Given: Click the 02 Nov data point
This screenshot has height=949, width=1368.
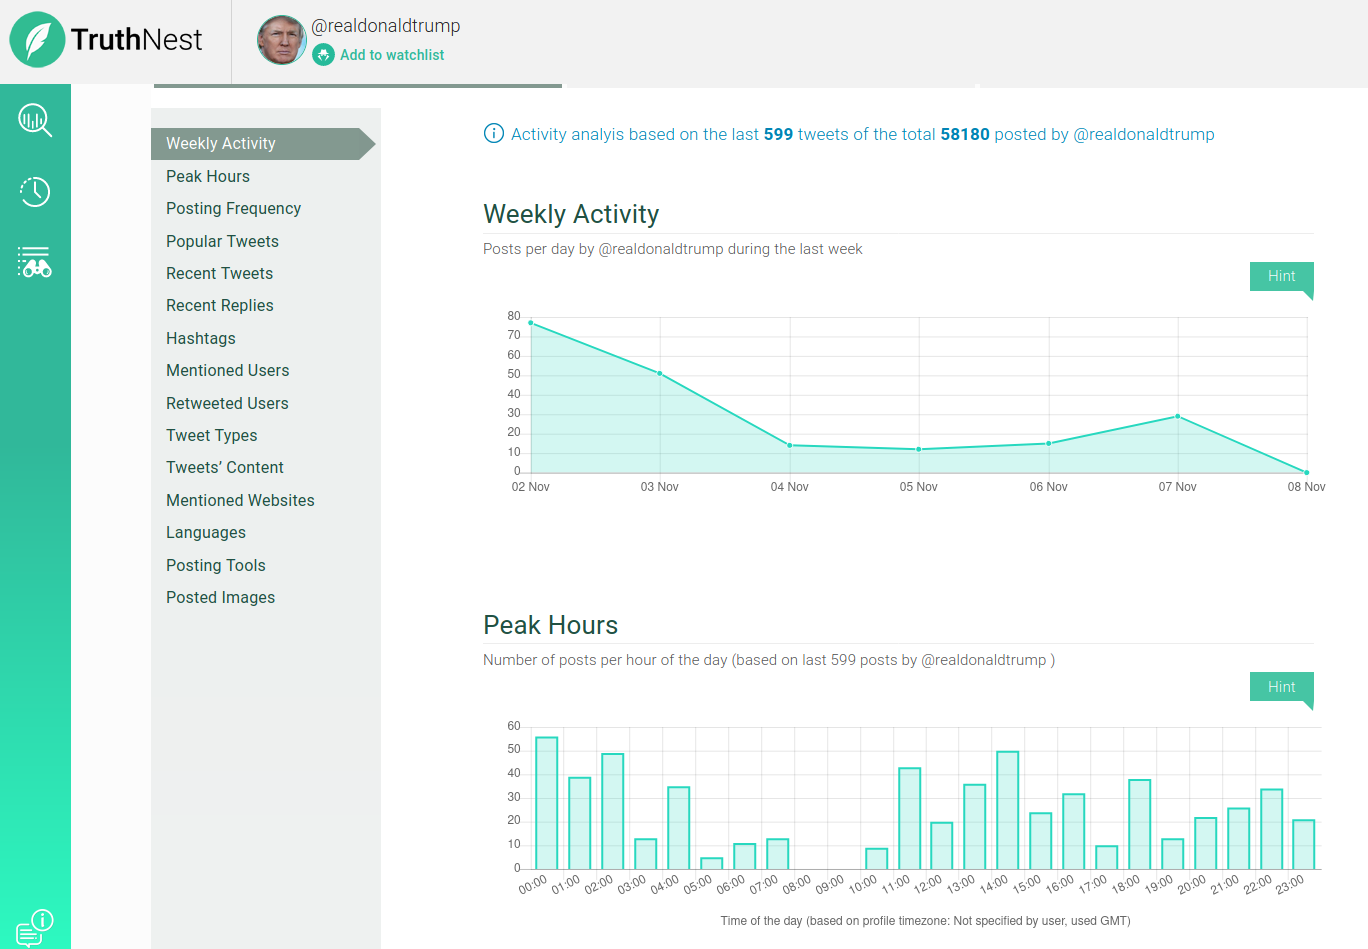Looking at the screenshot, I should pos(531,323).
